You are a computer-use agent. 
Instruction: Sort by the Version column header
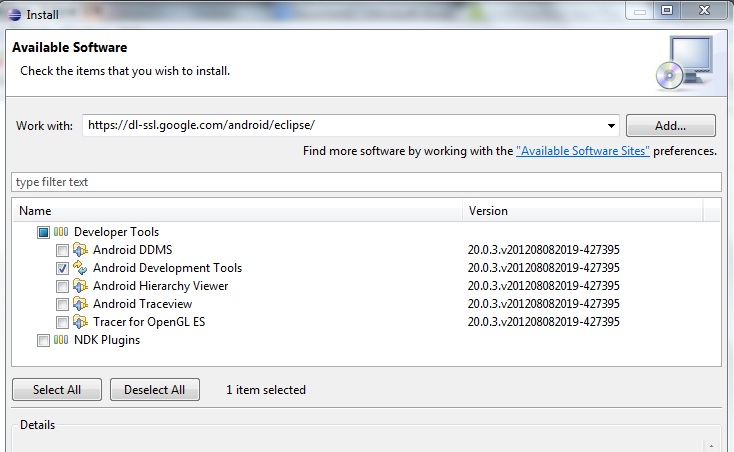pos(583,211)
